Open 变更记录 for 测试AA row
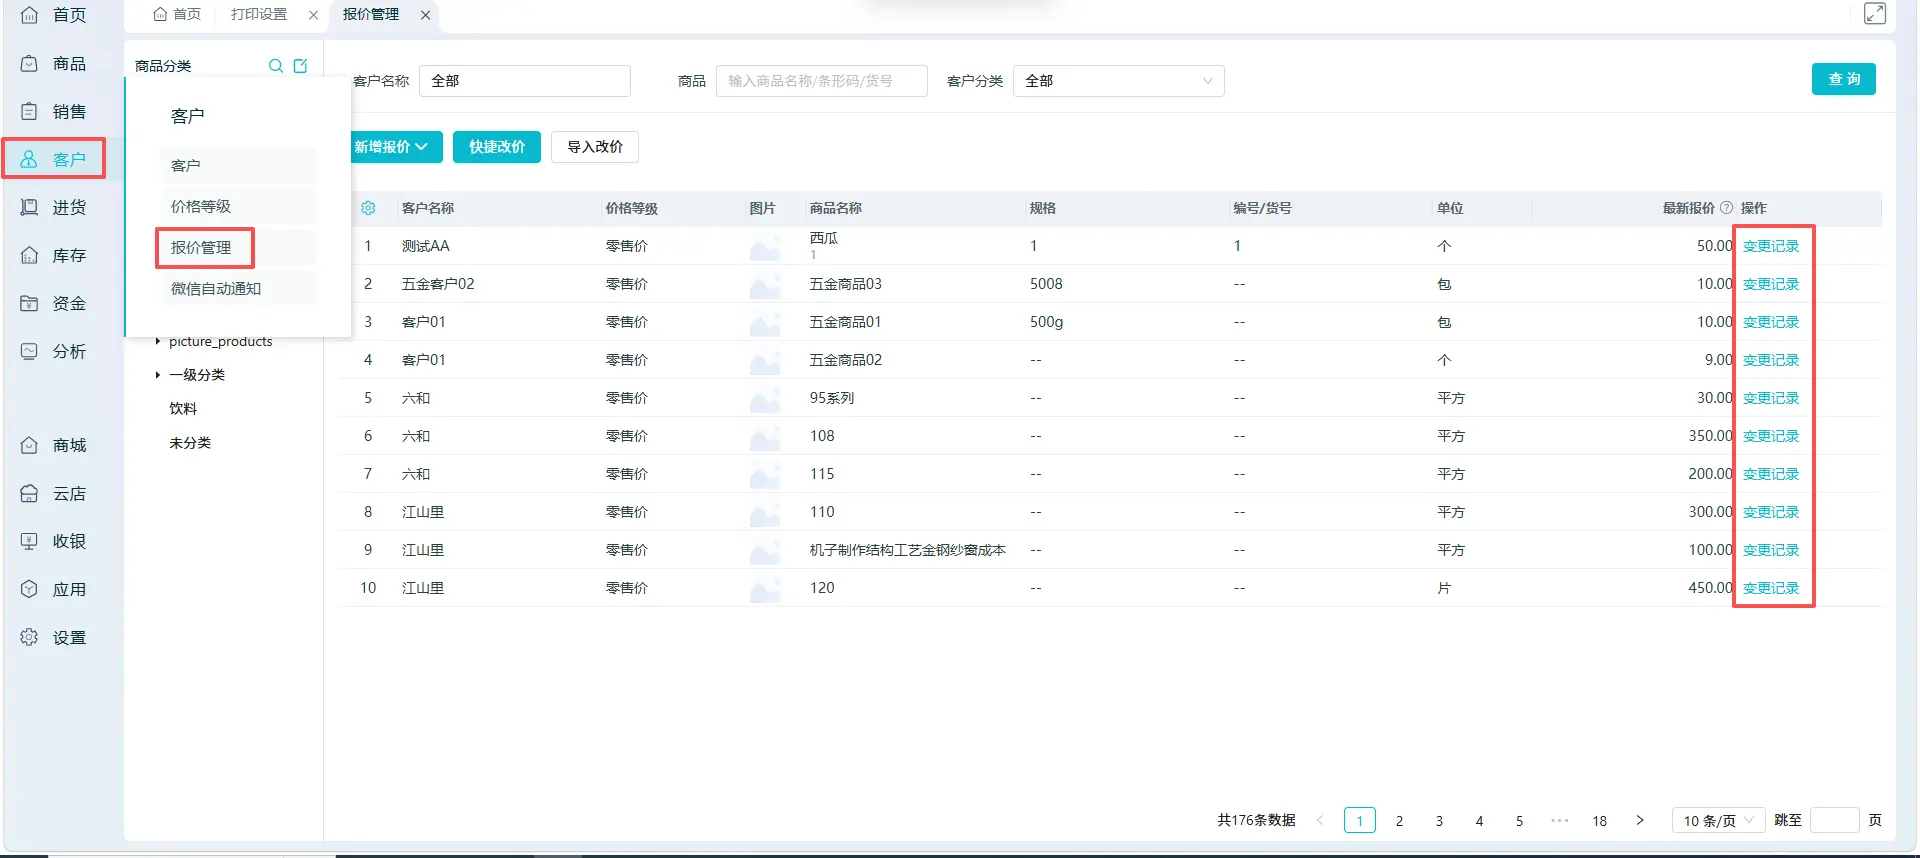 (1771, 246)
